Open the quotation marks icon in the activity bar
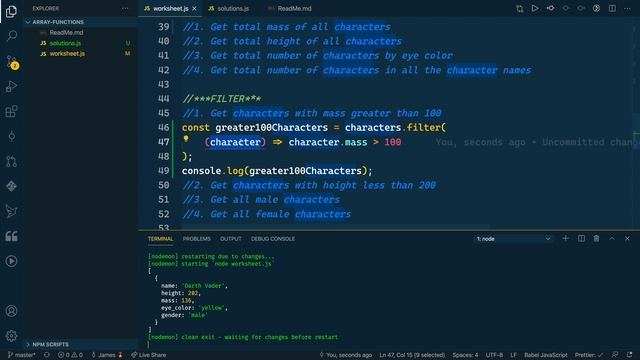 [11, 236]
